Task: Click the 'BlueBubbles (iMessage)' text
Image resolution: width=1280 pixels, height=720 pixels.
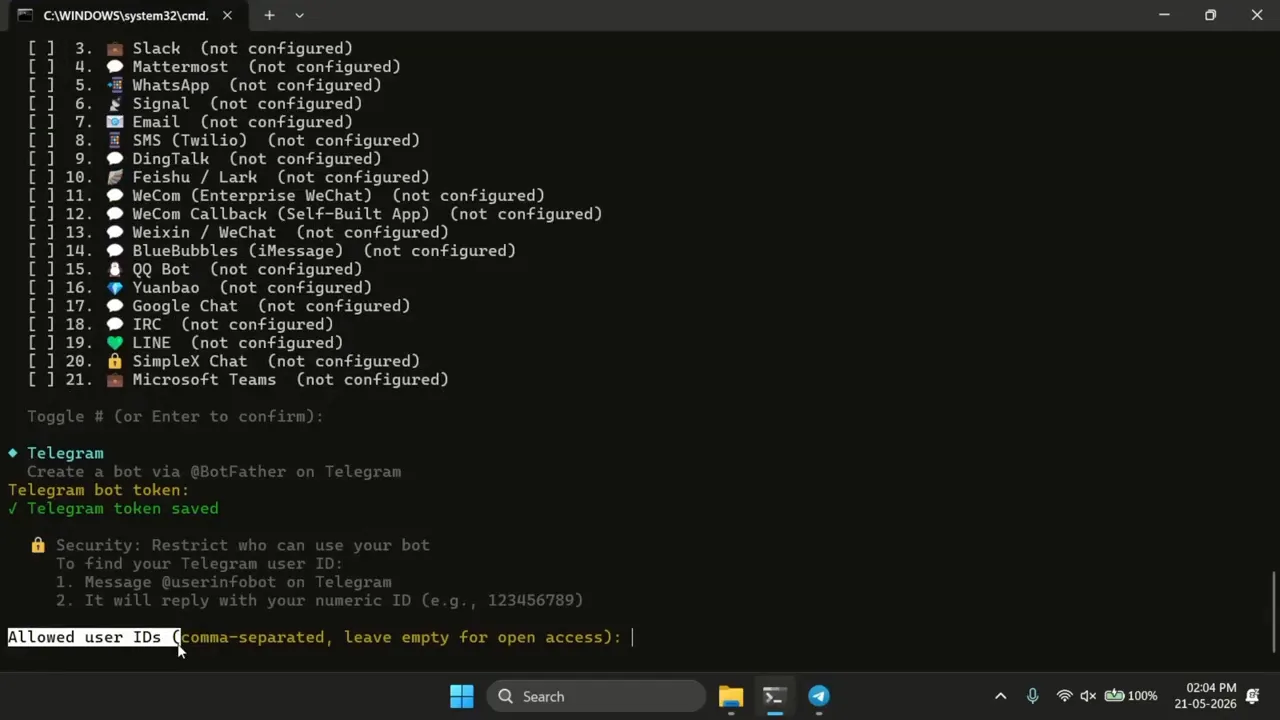Action: [x=238, y=251]
